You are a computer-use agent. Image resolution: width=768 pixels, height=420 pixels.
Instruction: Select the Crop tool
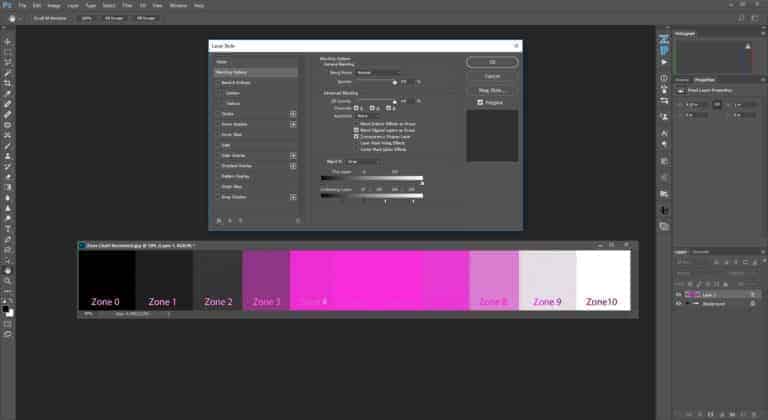coord(8,83)
